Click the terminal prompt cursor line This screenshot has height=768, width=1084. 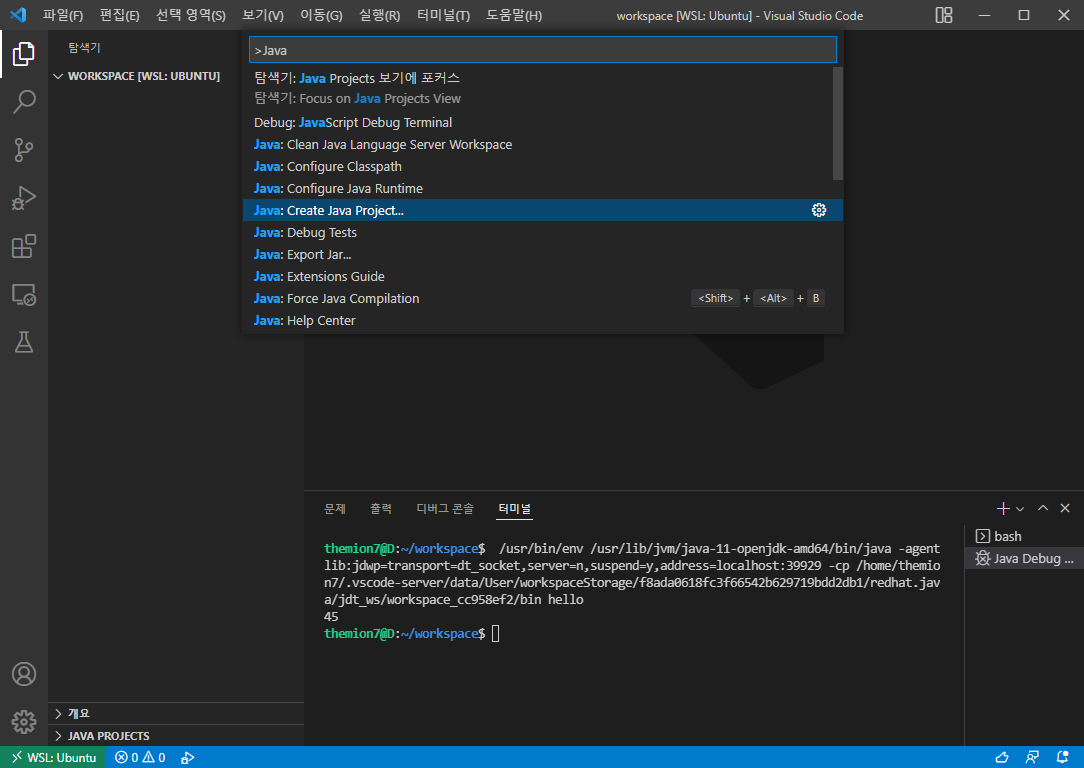[x=495, y=633]
